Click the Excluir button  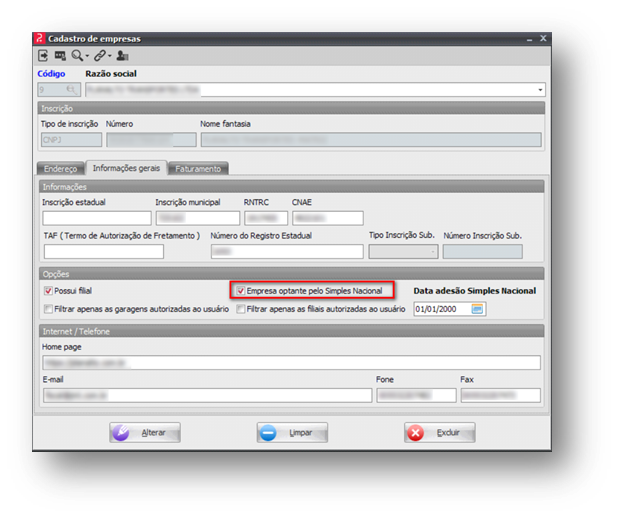(x=440, y=433)
